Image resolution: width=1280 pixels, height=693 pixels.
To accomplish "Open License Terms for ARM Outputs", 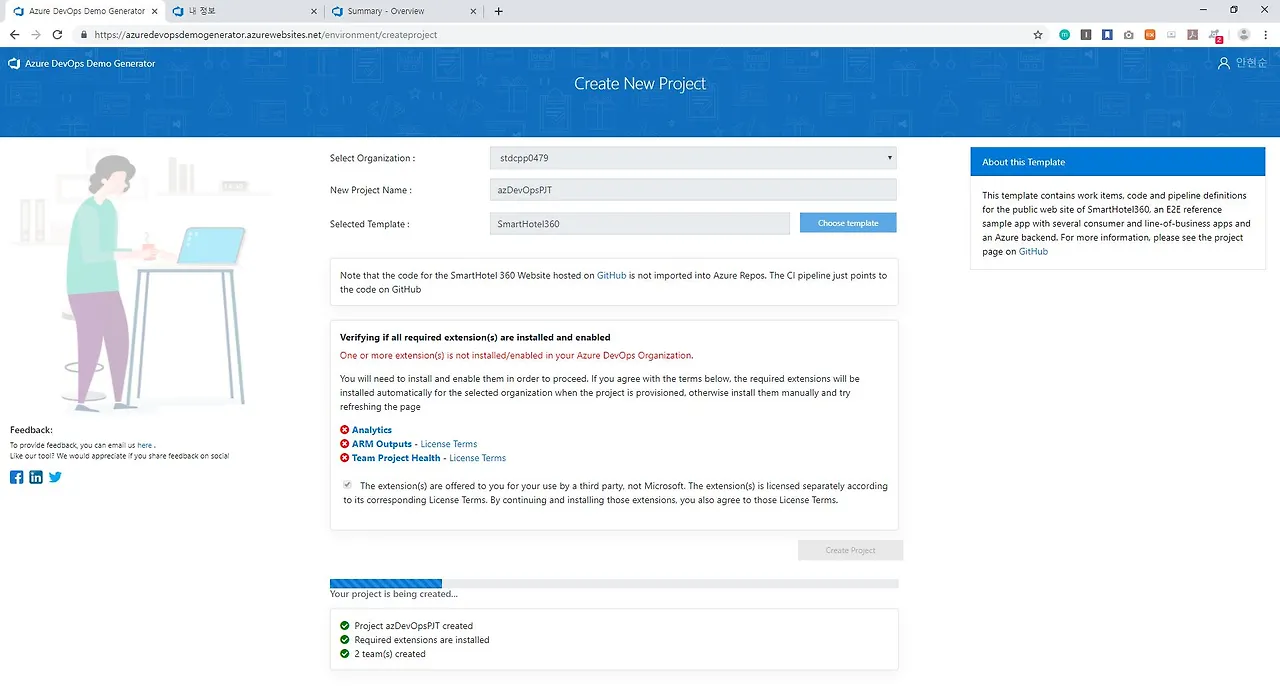I will point(449,444).
